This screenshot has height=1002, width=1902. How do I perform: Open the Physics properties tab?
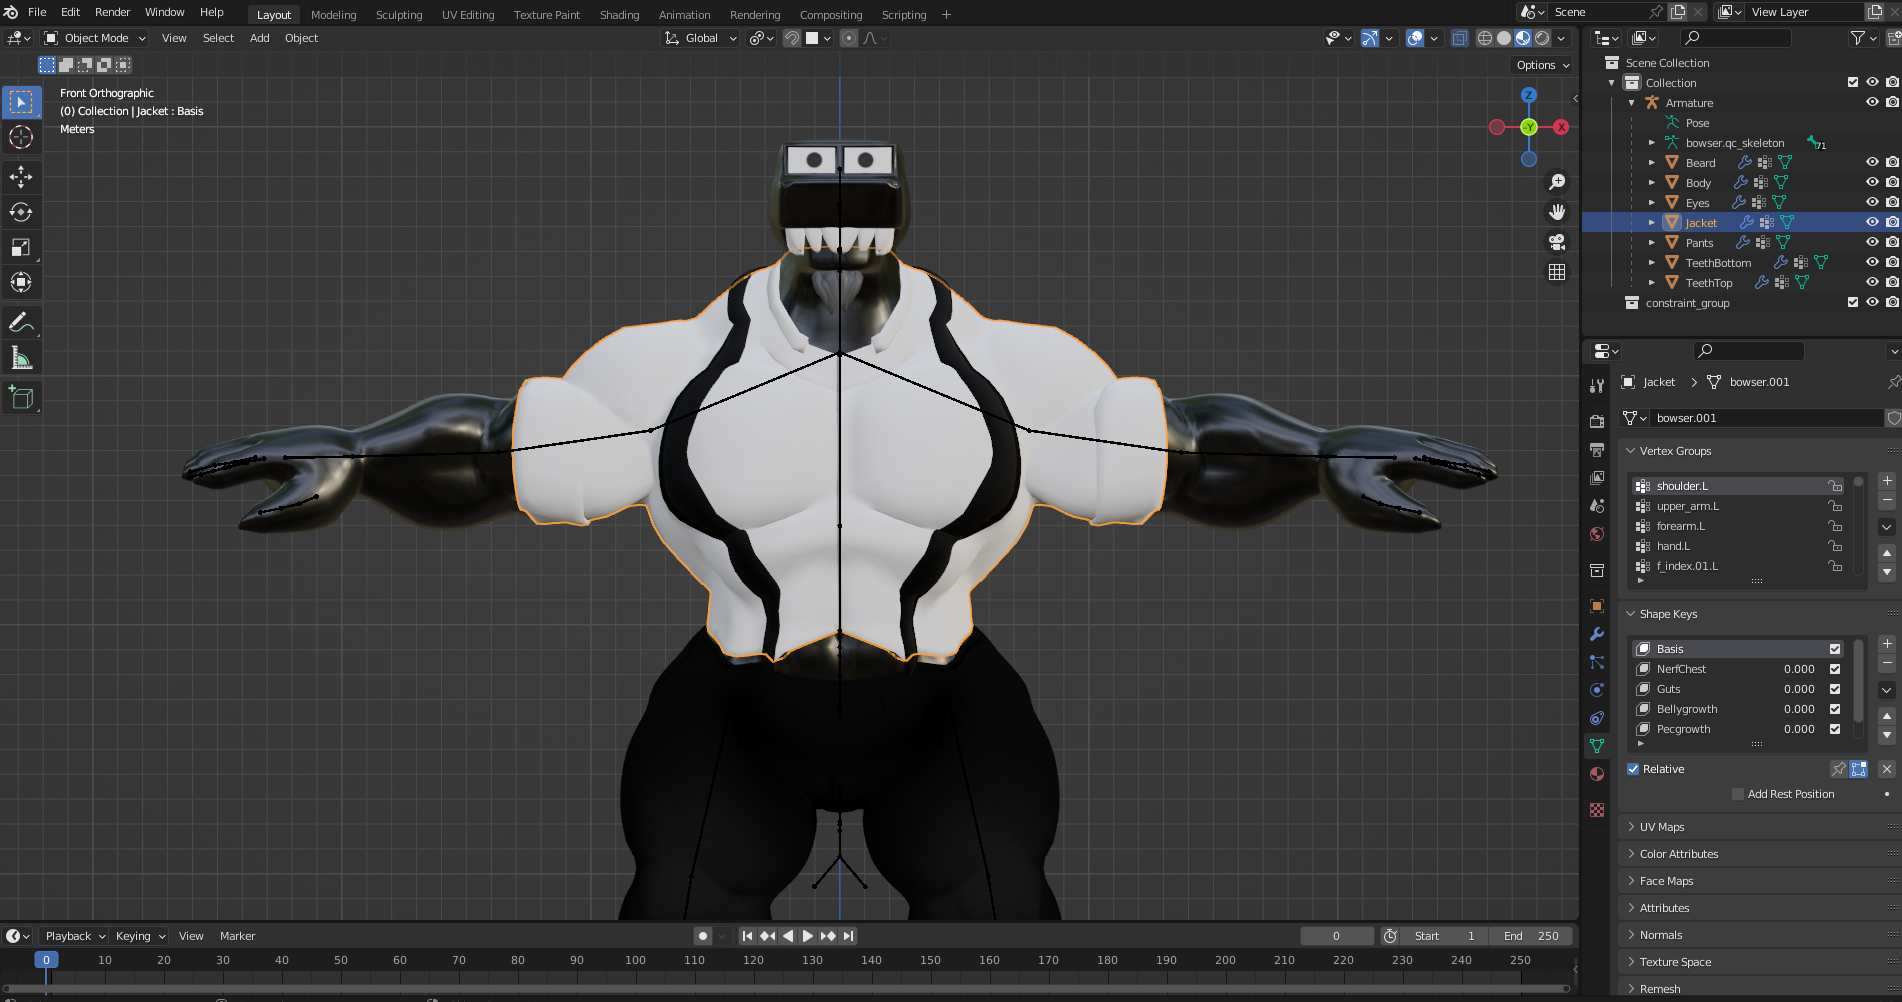(1597, 690)
